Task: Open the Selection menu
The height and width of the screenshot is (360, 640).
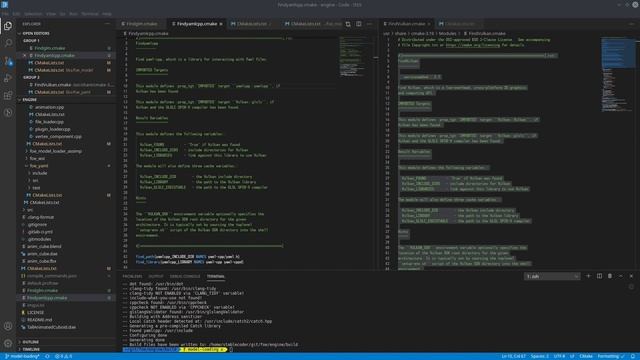Action: (33, 13)
